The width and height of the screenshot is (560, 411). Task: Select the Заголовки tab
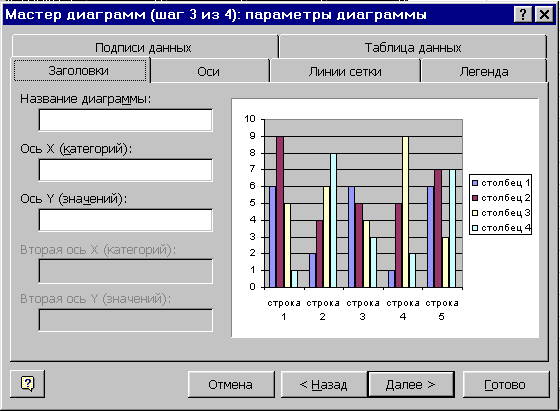[x=80, y=71]
